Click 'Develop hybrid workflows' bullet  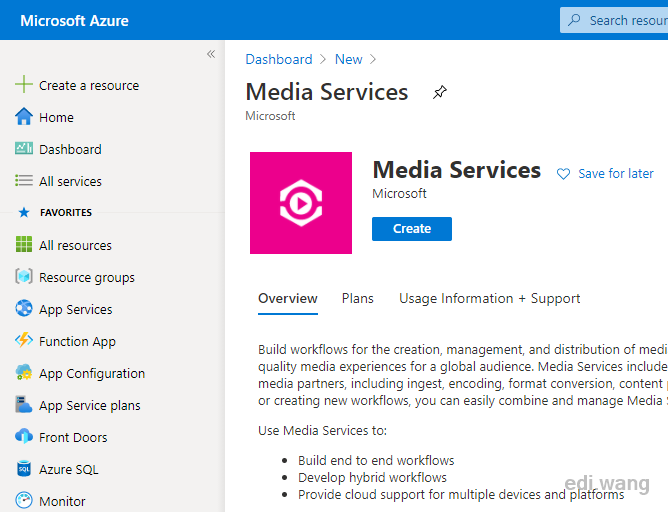click(372, 477)
